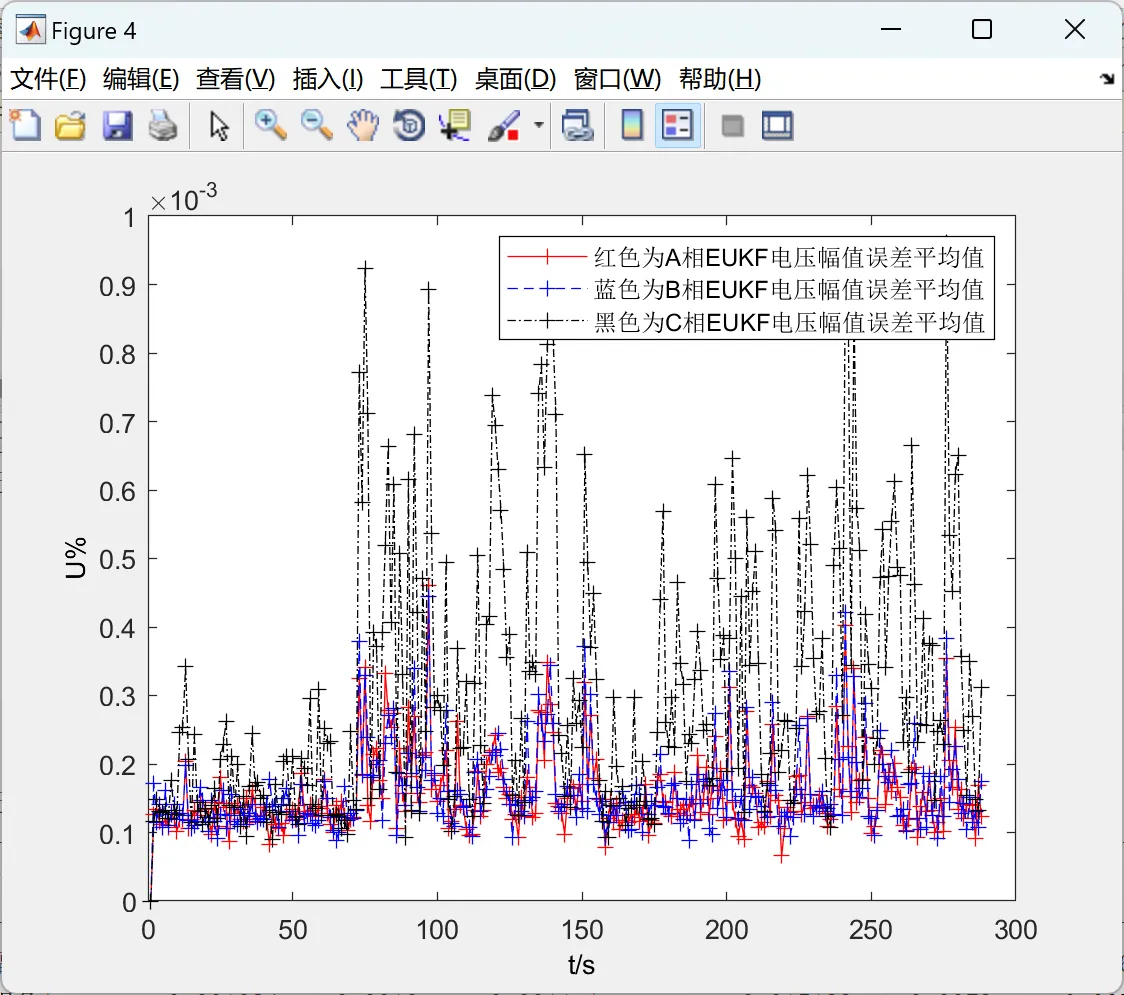Click the black C相EUKF legend entry
This screenshot has height=995, width=1124.
pyautogui.click(x=746, y=322)
